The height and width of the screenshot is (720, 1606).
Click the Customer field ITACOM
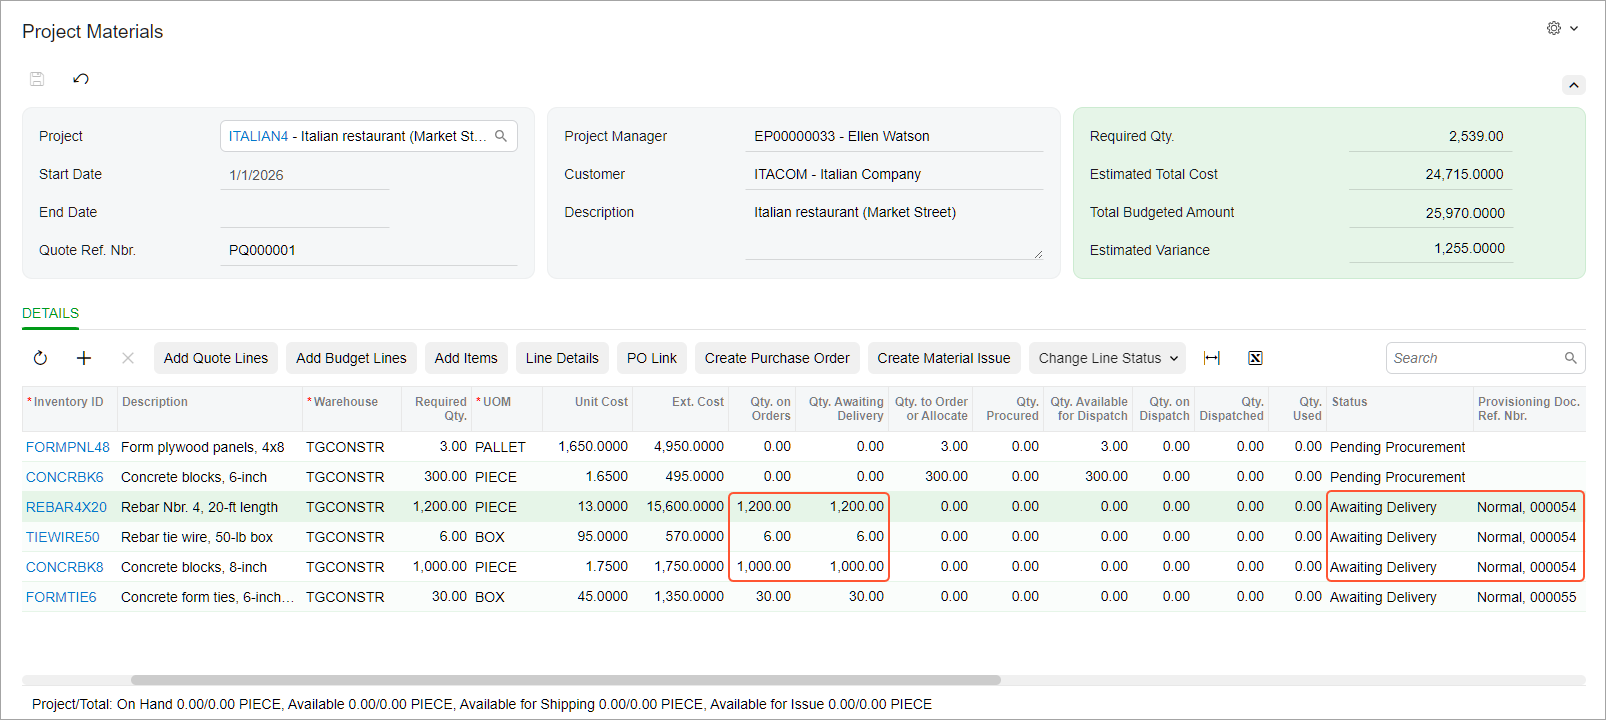[x=894, y=174]
